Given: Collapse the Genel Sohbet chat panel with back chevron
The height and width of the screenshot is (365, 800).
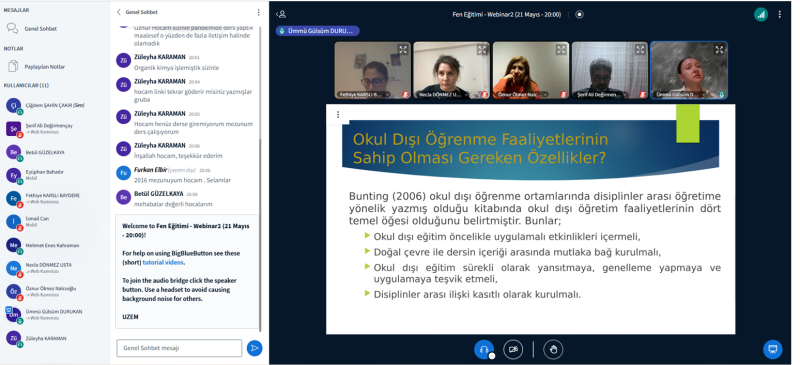Looking at the screenshot, I should tap(119, 12).
